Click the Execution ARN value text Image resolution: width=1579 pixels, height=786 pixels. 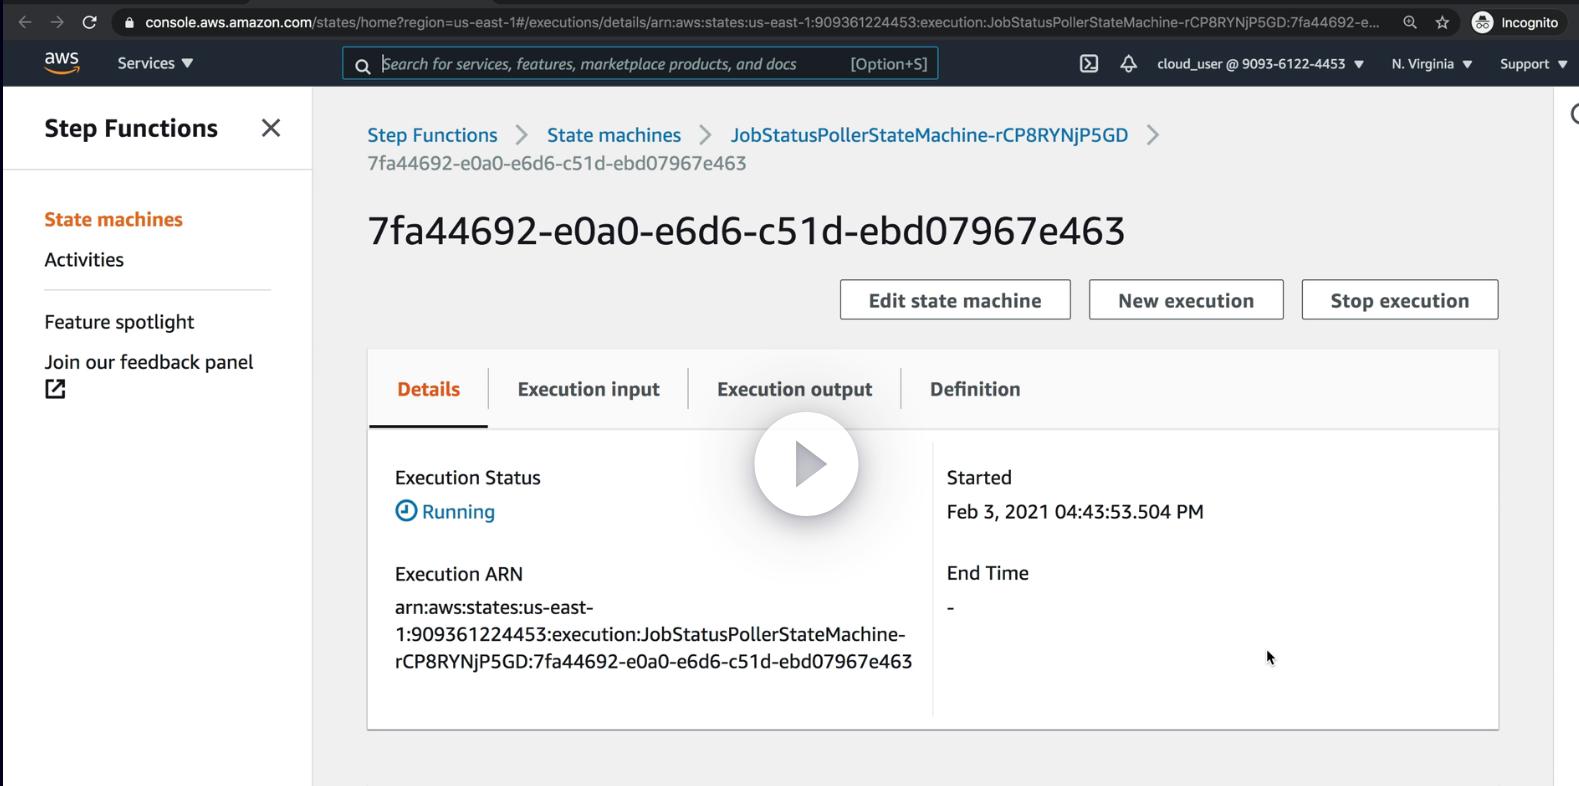(x=653, y=634)
